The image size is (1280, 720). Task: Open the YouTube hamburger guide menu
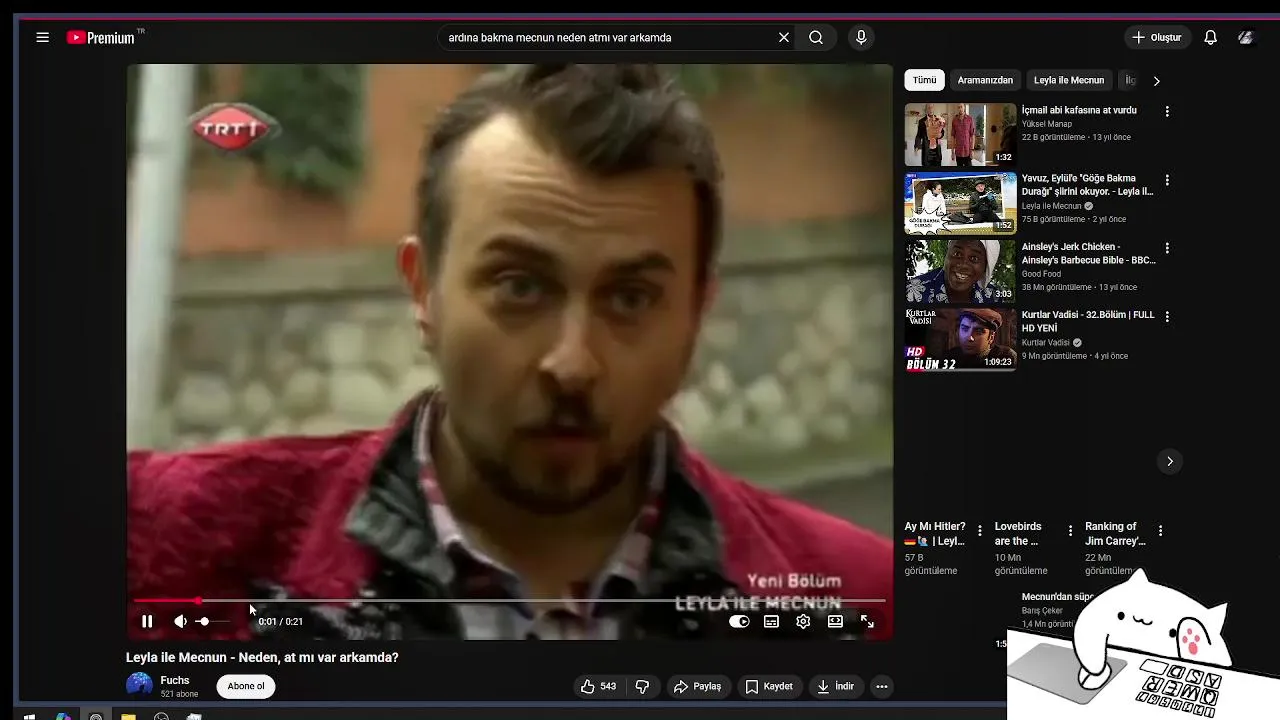pyautogui.click(x=42, y=37)
